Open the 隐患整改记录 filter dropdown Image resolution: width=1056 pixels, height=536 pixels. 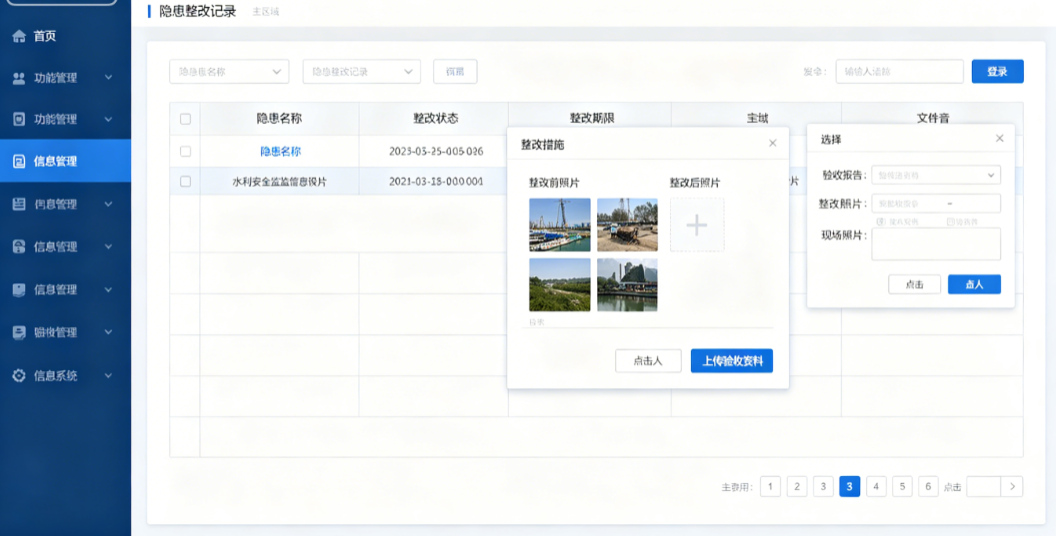[362, 71]
